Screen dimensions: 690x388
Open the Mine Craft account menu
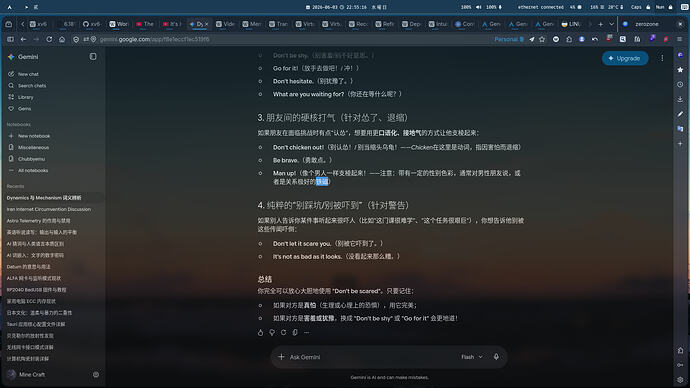click(26, 374)
